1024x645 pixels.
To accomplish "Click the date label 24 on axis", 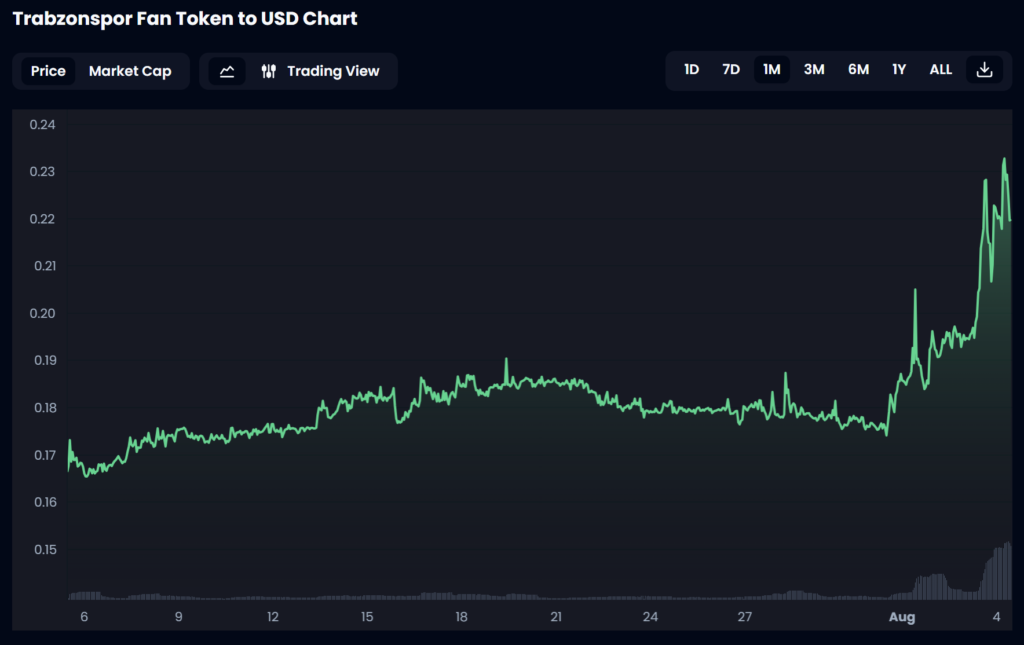I will (650, 617).
